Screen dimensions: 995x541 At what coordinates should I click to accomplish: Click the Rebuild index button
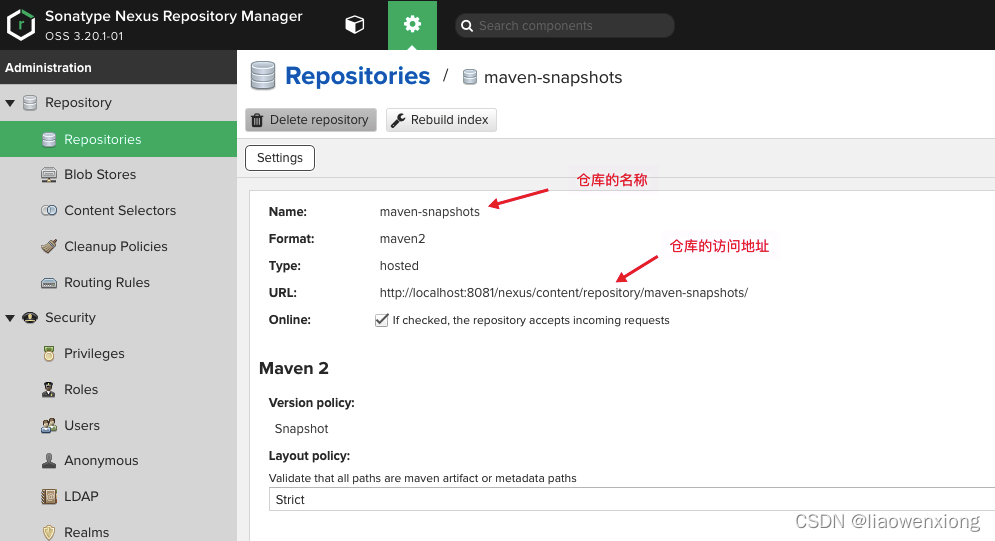pos(441,120)
